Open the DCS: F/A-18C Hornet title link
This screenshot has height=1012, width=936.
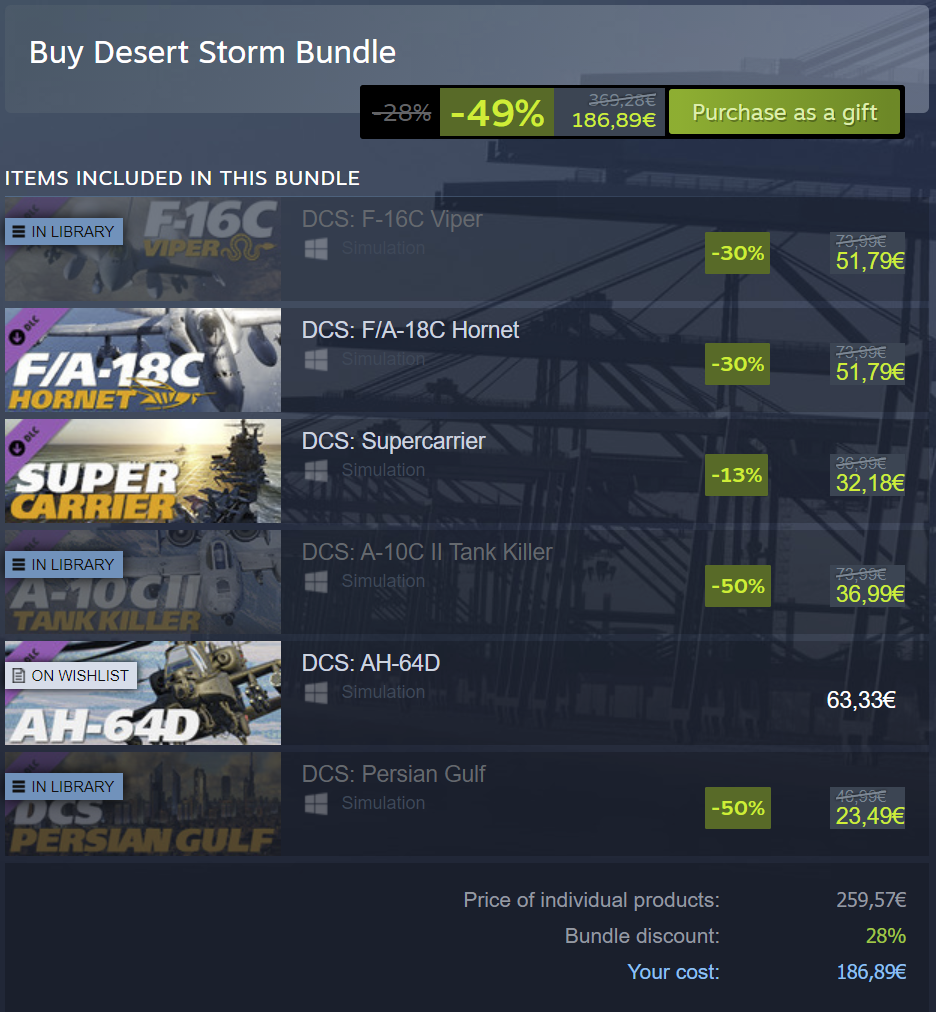411,330
